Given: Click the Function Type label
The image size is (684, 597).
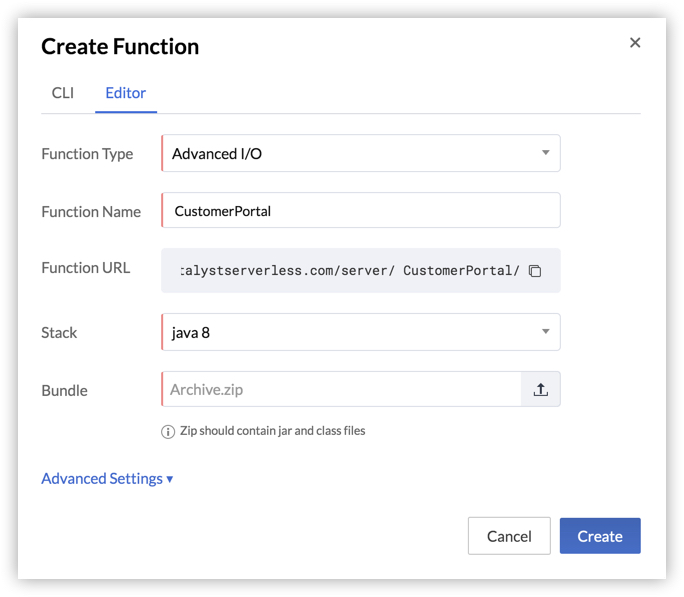Looking at the screenshot, I should coord(87,154).
